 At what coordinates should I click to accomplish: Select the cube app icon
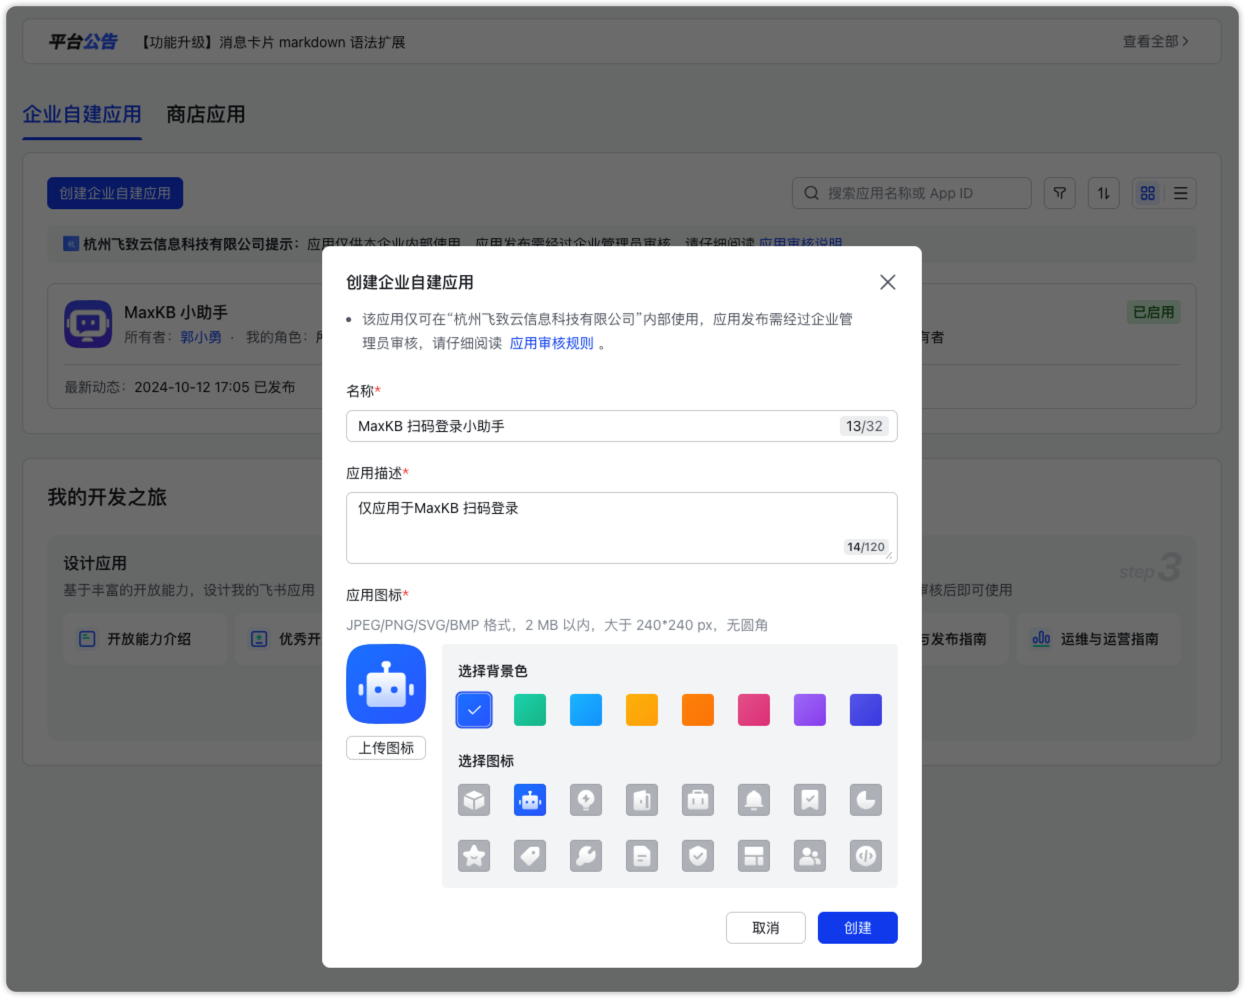(x=474, y=800)
